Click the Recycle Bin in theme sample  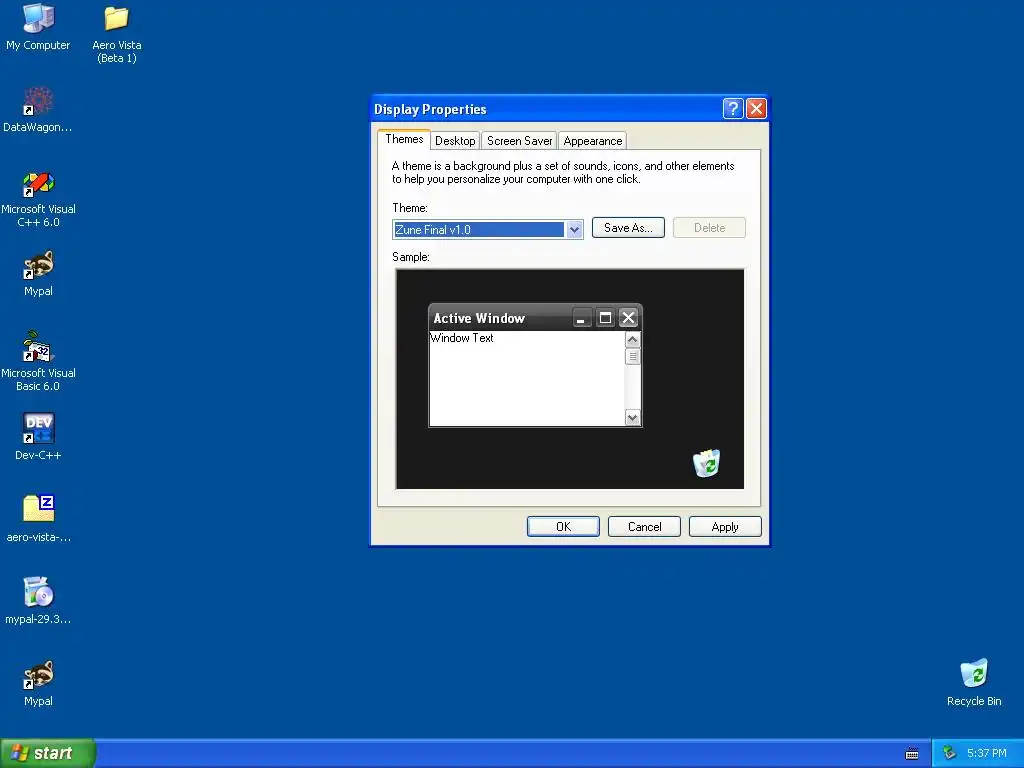click(707, 463)
